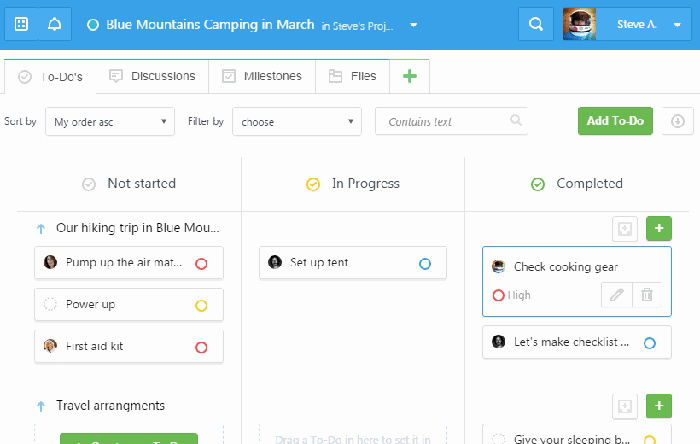
Task: Switch to the Milestones tab
Action: [x=262, y=76]
